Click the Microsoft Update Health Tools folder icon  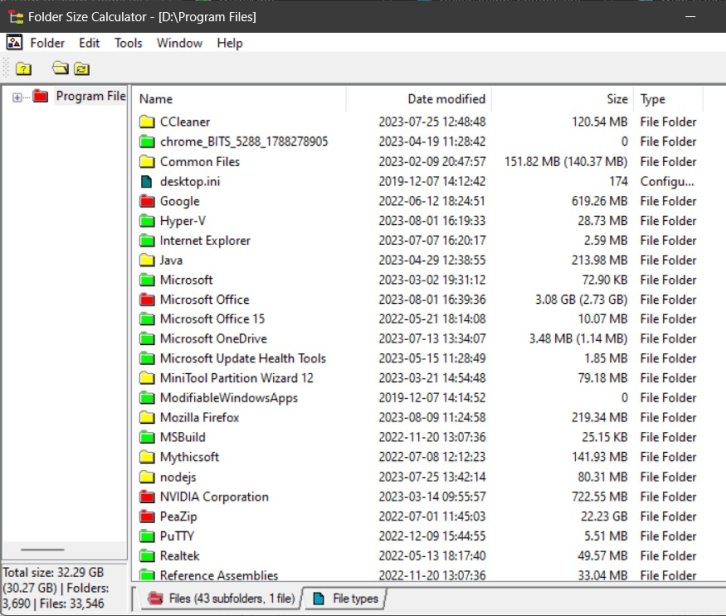click(147, 358)
